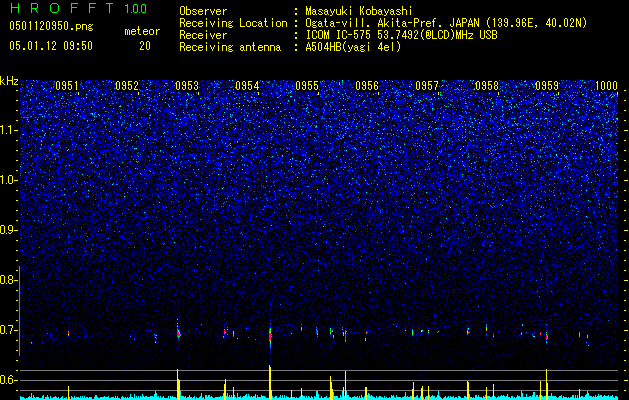Click the version number 1.0.0

pyautogui.click(x=136, y=9)
